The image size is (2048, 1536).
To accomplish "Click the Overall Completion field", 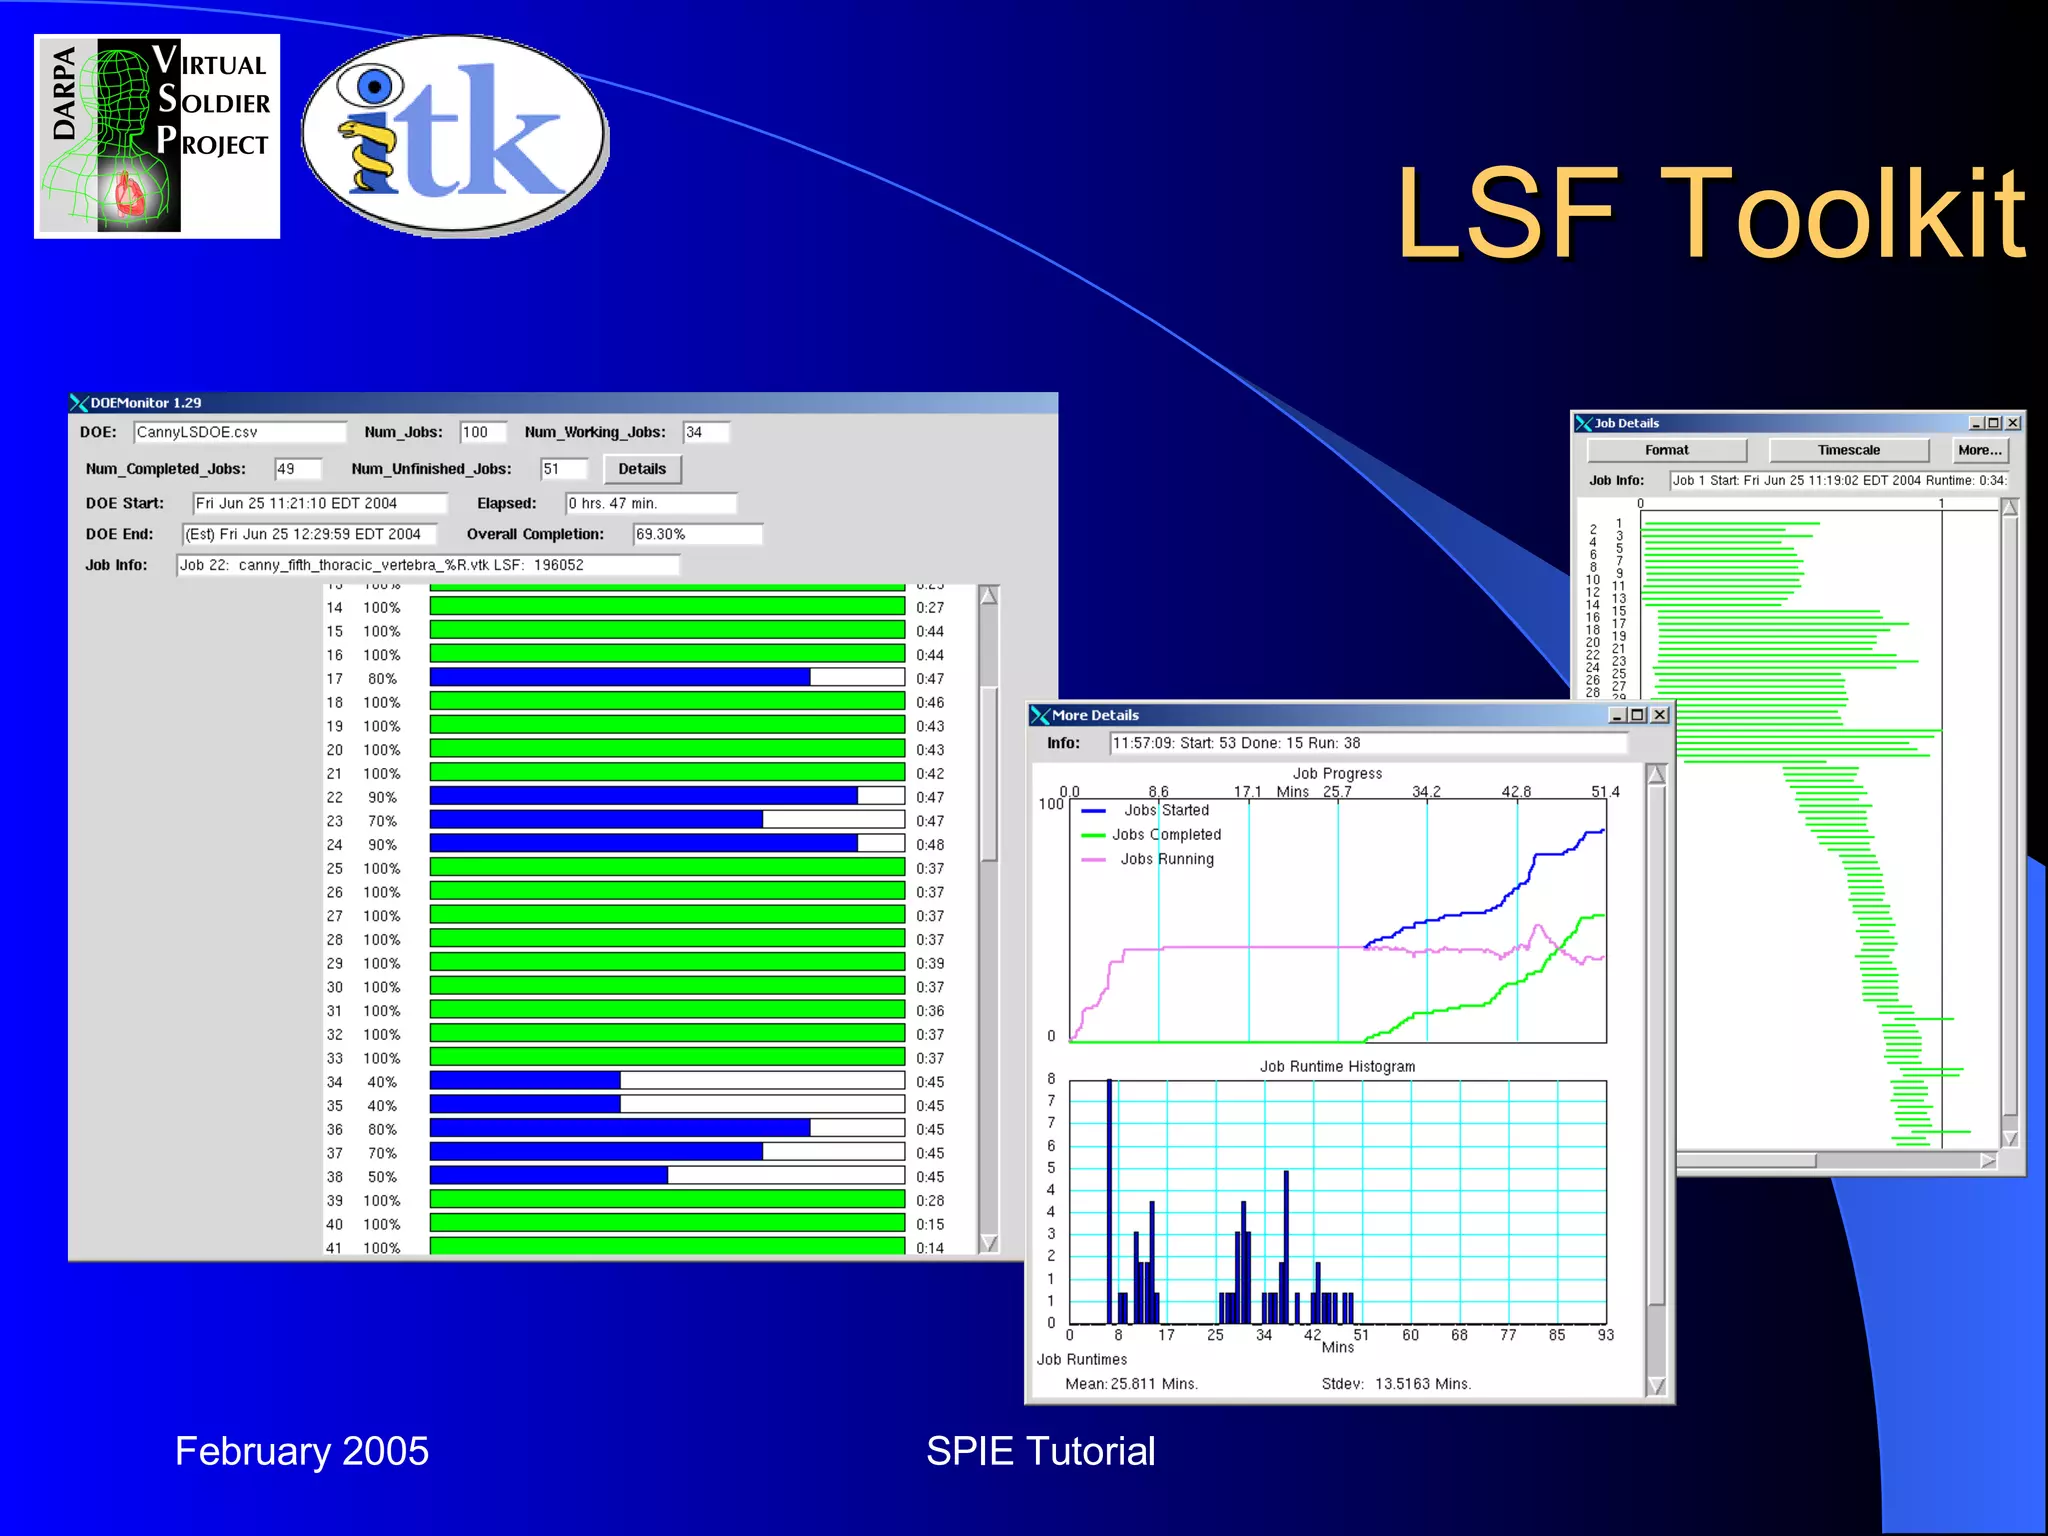I will [x=697, y=534].
